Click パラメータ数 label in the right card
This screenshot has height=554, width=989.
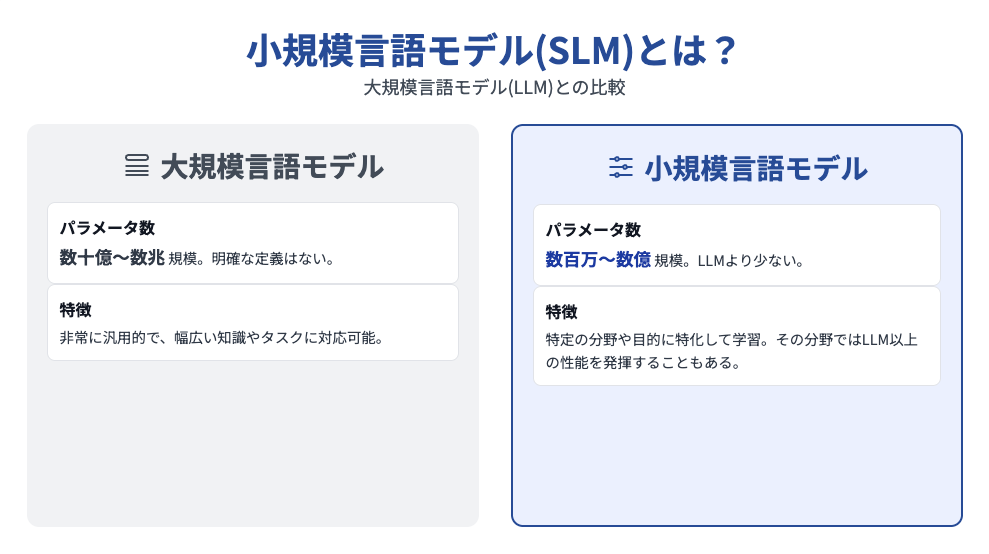click(x=593, y=230)
